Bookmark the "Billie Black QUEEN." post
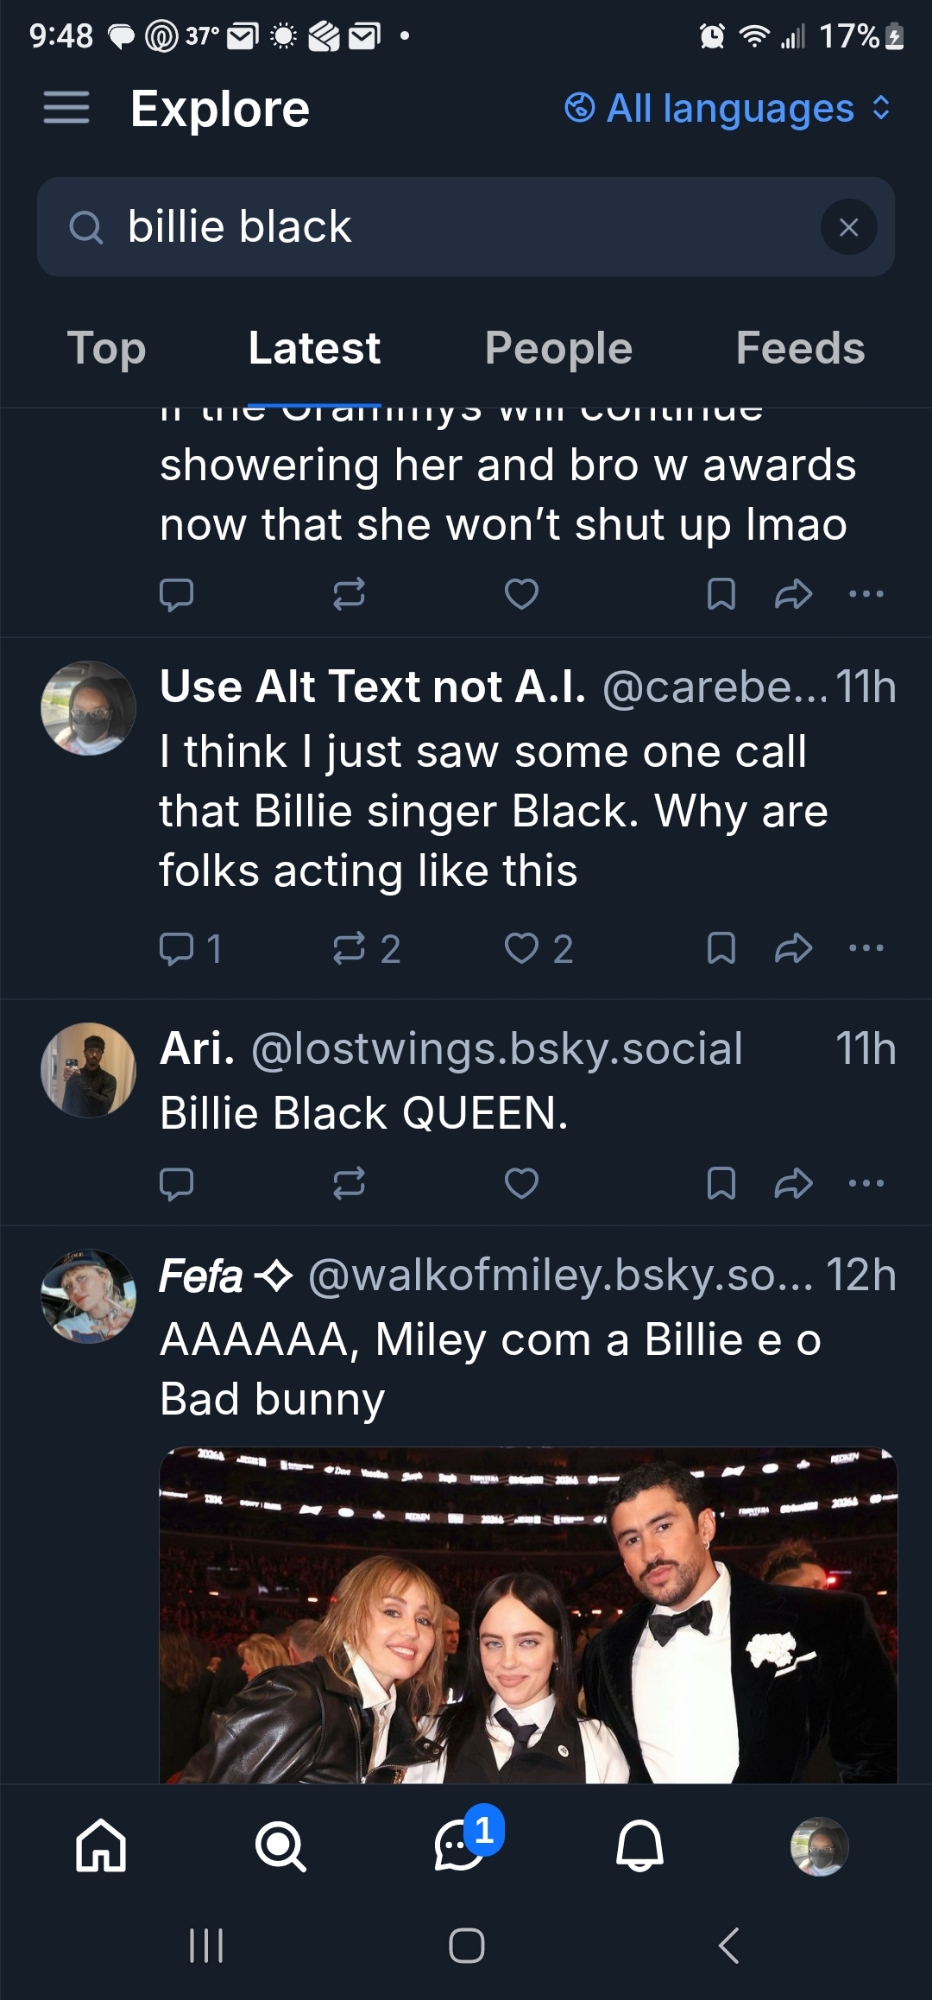This screenshot has width=932, height=2000. tap(721, 1184)
